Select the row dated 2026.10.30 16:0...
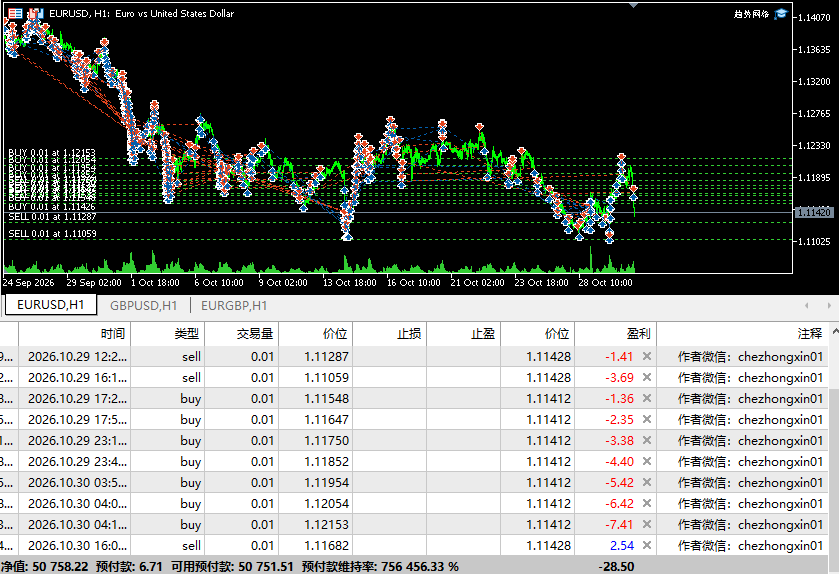Viewport: 839px width, 574px height. 414,546
